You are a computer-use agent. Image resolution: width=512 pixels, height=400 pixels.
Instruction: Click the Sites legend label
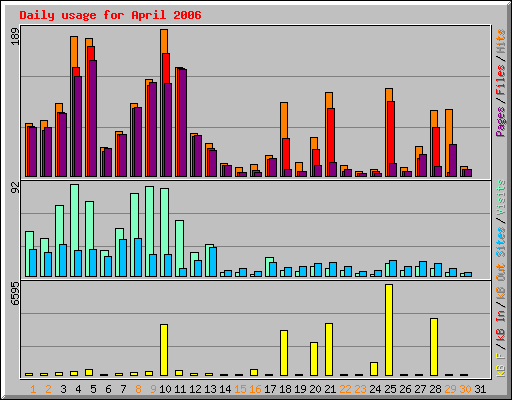point(501,242)
